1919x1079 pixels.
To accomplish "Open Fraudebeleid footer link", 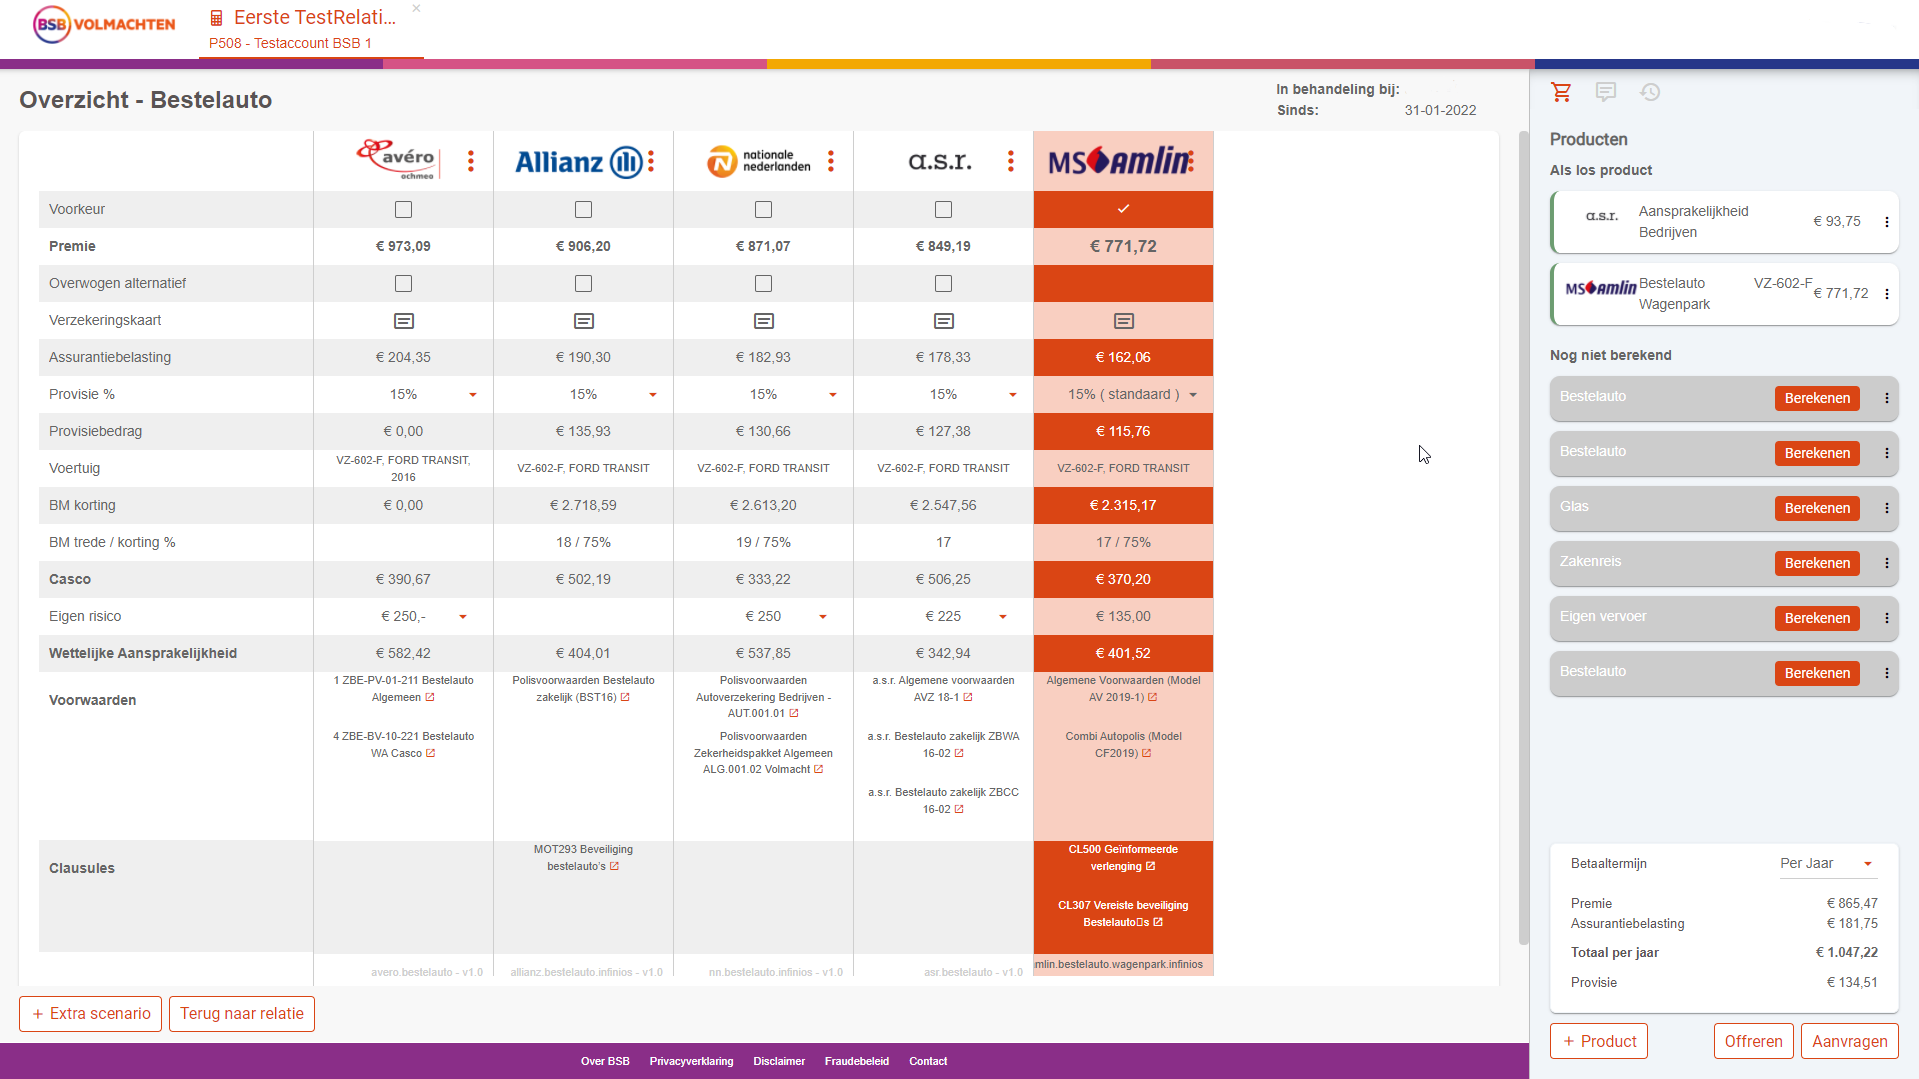I will pyautogui.click(x=856, y=1062).
